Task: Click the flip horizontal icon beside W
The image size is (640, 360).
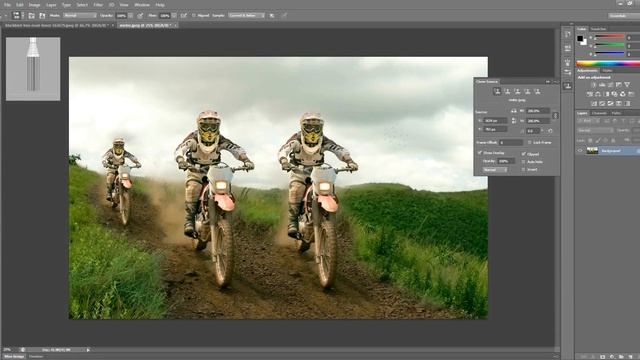Action: click(x=514, y=111)
